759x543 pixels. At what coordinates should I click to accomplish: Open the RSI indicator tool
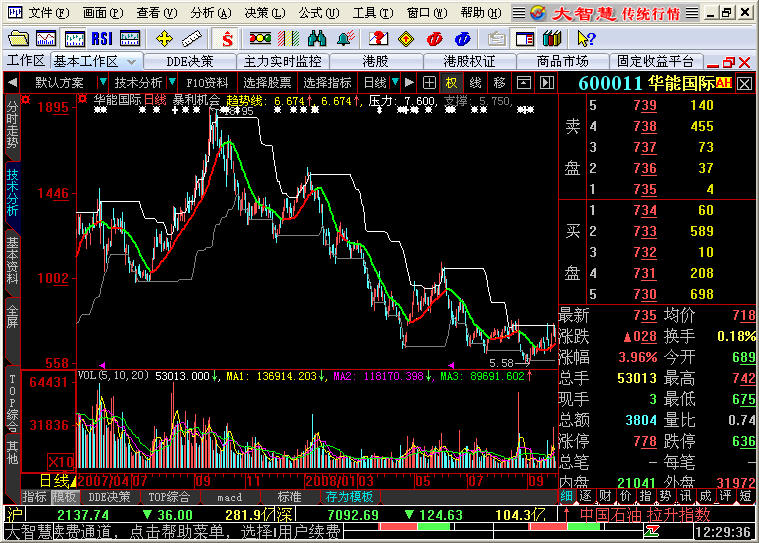pos(102,38)
